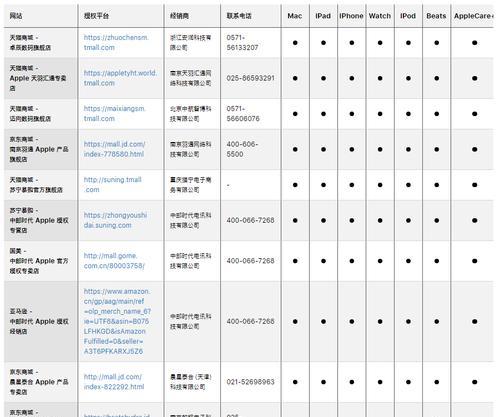Image resolution: width=500 pixels, height=417 pixels.
Task: Click the iPhone dot in the appletyht.world.tmall.com row
Action: coord(352,78)
